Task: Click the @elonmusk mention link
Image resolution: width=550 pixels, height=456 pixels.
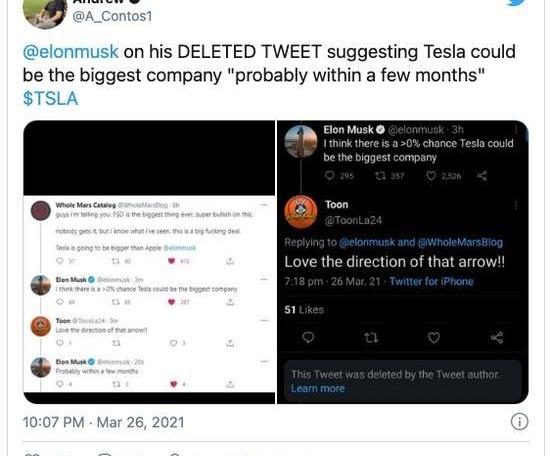Action: pos(71,52)
